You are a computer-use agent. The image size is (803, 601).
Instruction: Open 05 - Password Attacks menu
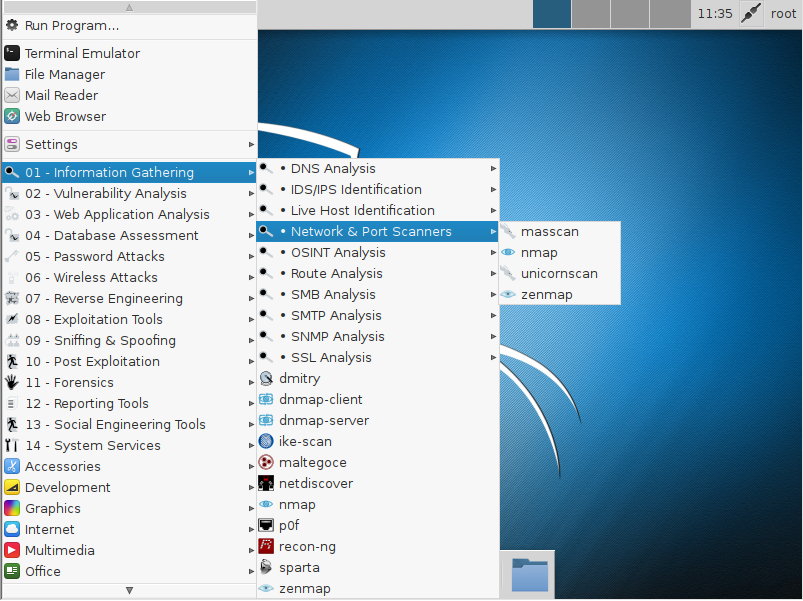pyautogui.click(x=129, y=256)
